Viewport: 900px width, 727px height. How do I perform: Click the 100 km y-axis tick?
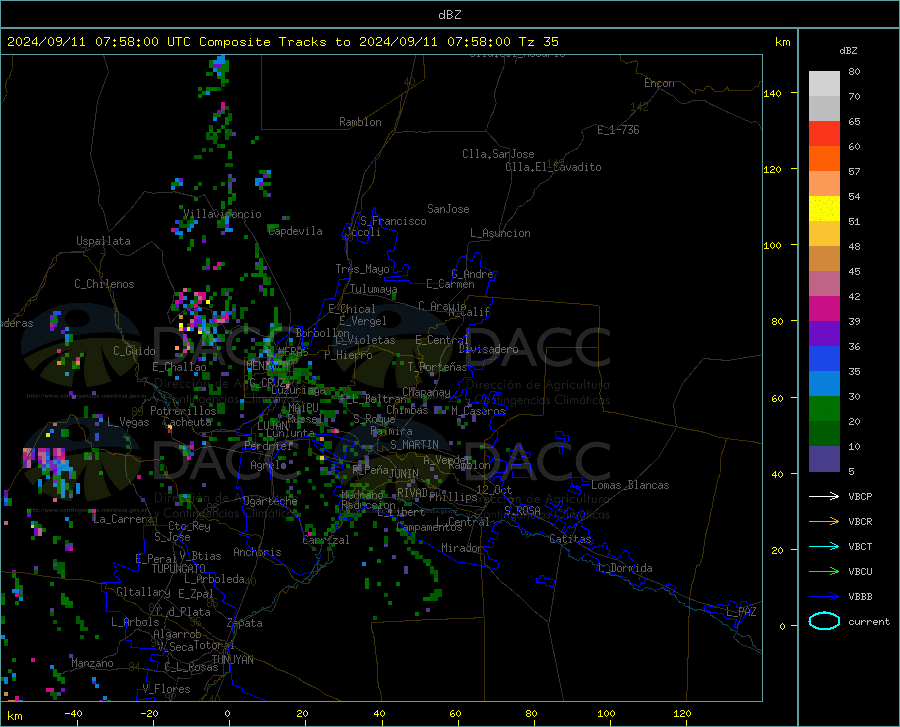point(773,246)
